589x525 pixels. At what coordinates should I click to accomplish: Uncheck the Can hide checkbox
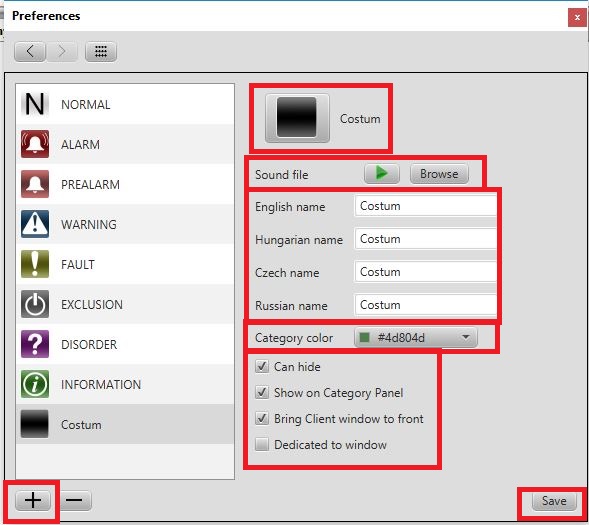coord(262,366)
